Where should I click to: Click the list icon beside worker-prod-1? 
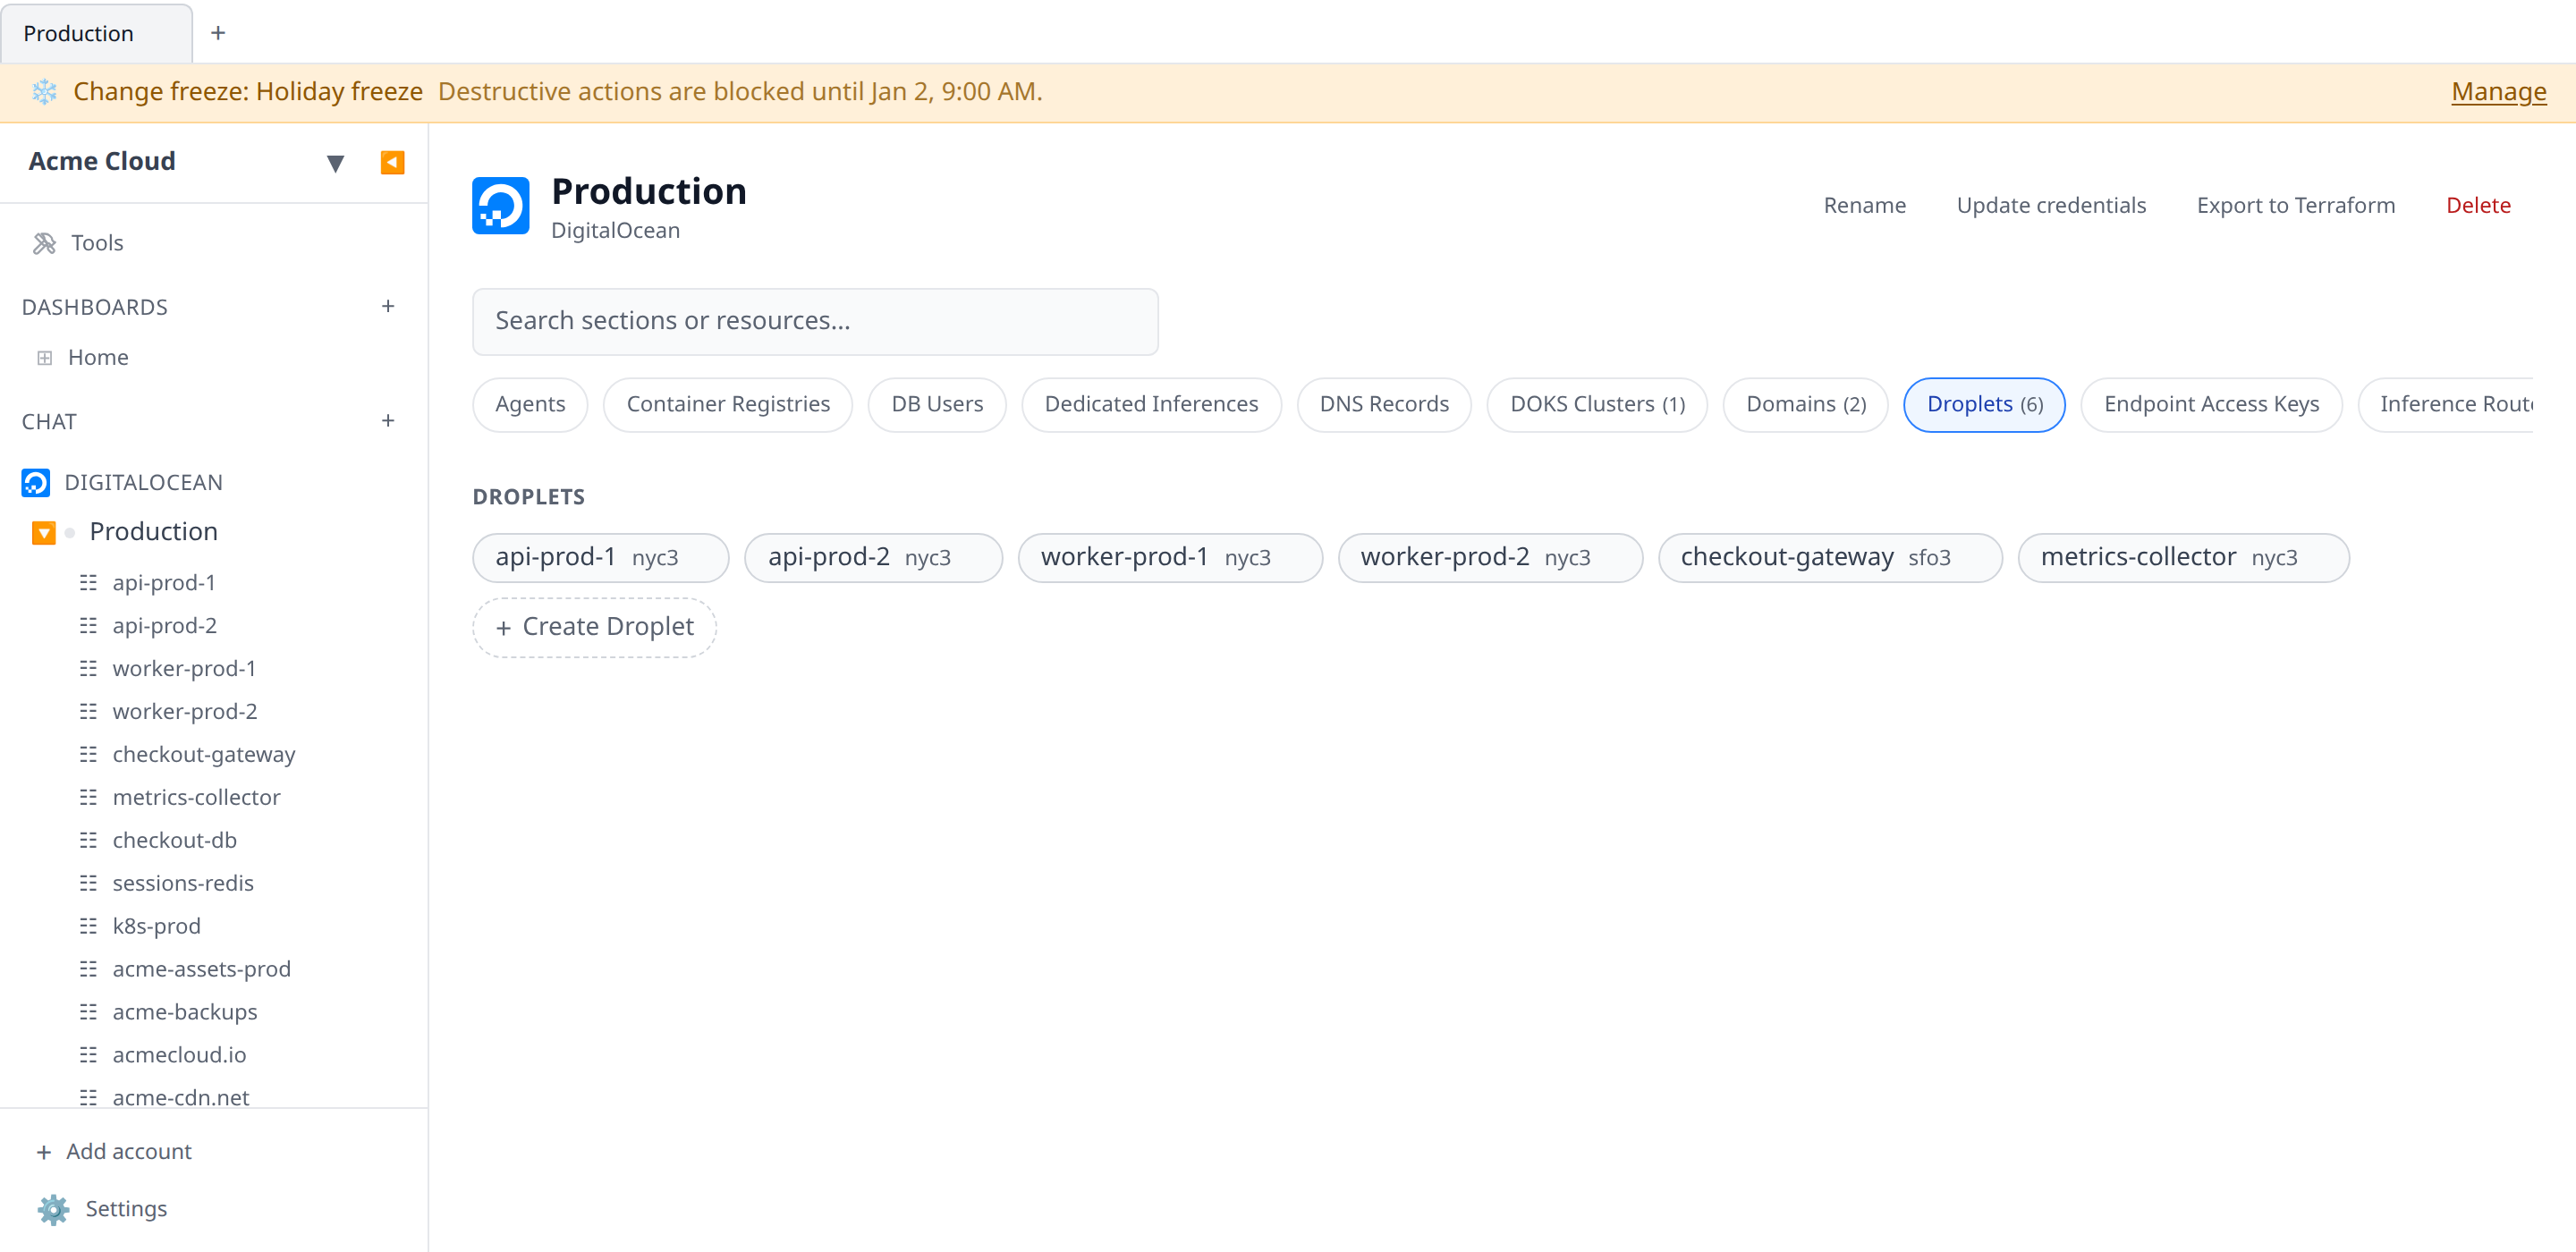click(x=88, y=669)
